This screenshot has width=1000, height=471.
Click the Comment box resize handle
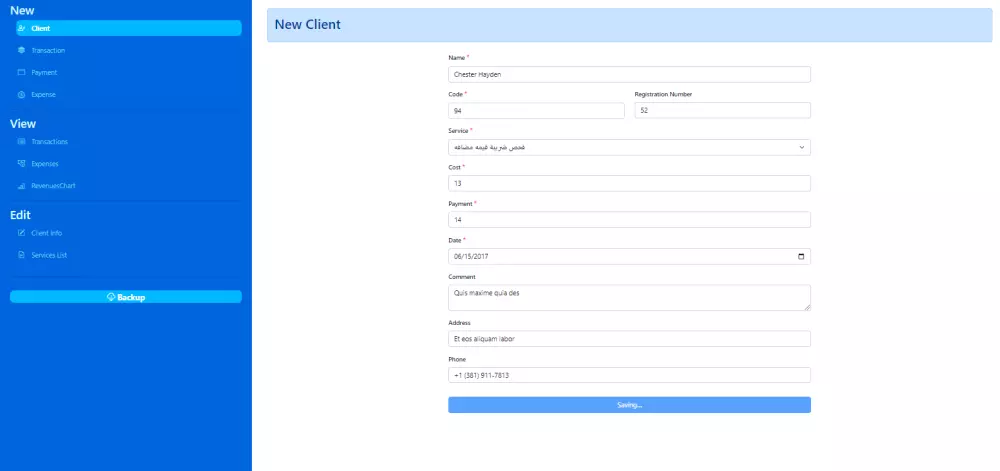[x=807, y=307]
